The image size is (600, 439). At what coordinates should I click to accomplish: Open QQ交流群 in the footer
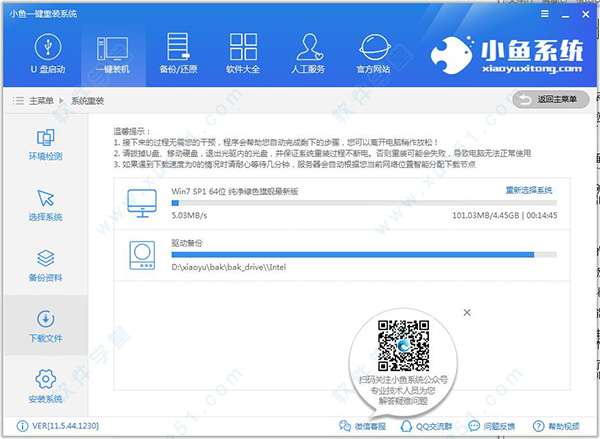click(426, 426)
